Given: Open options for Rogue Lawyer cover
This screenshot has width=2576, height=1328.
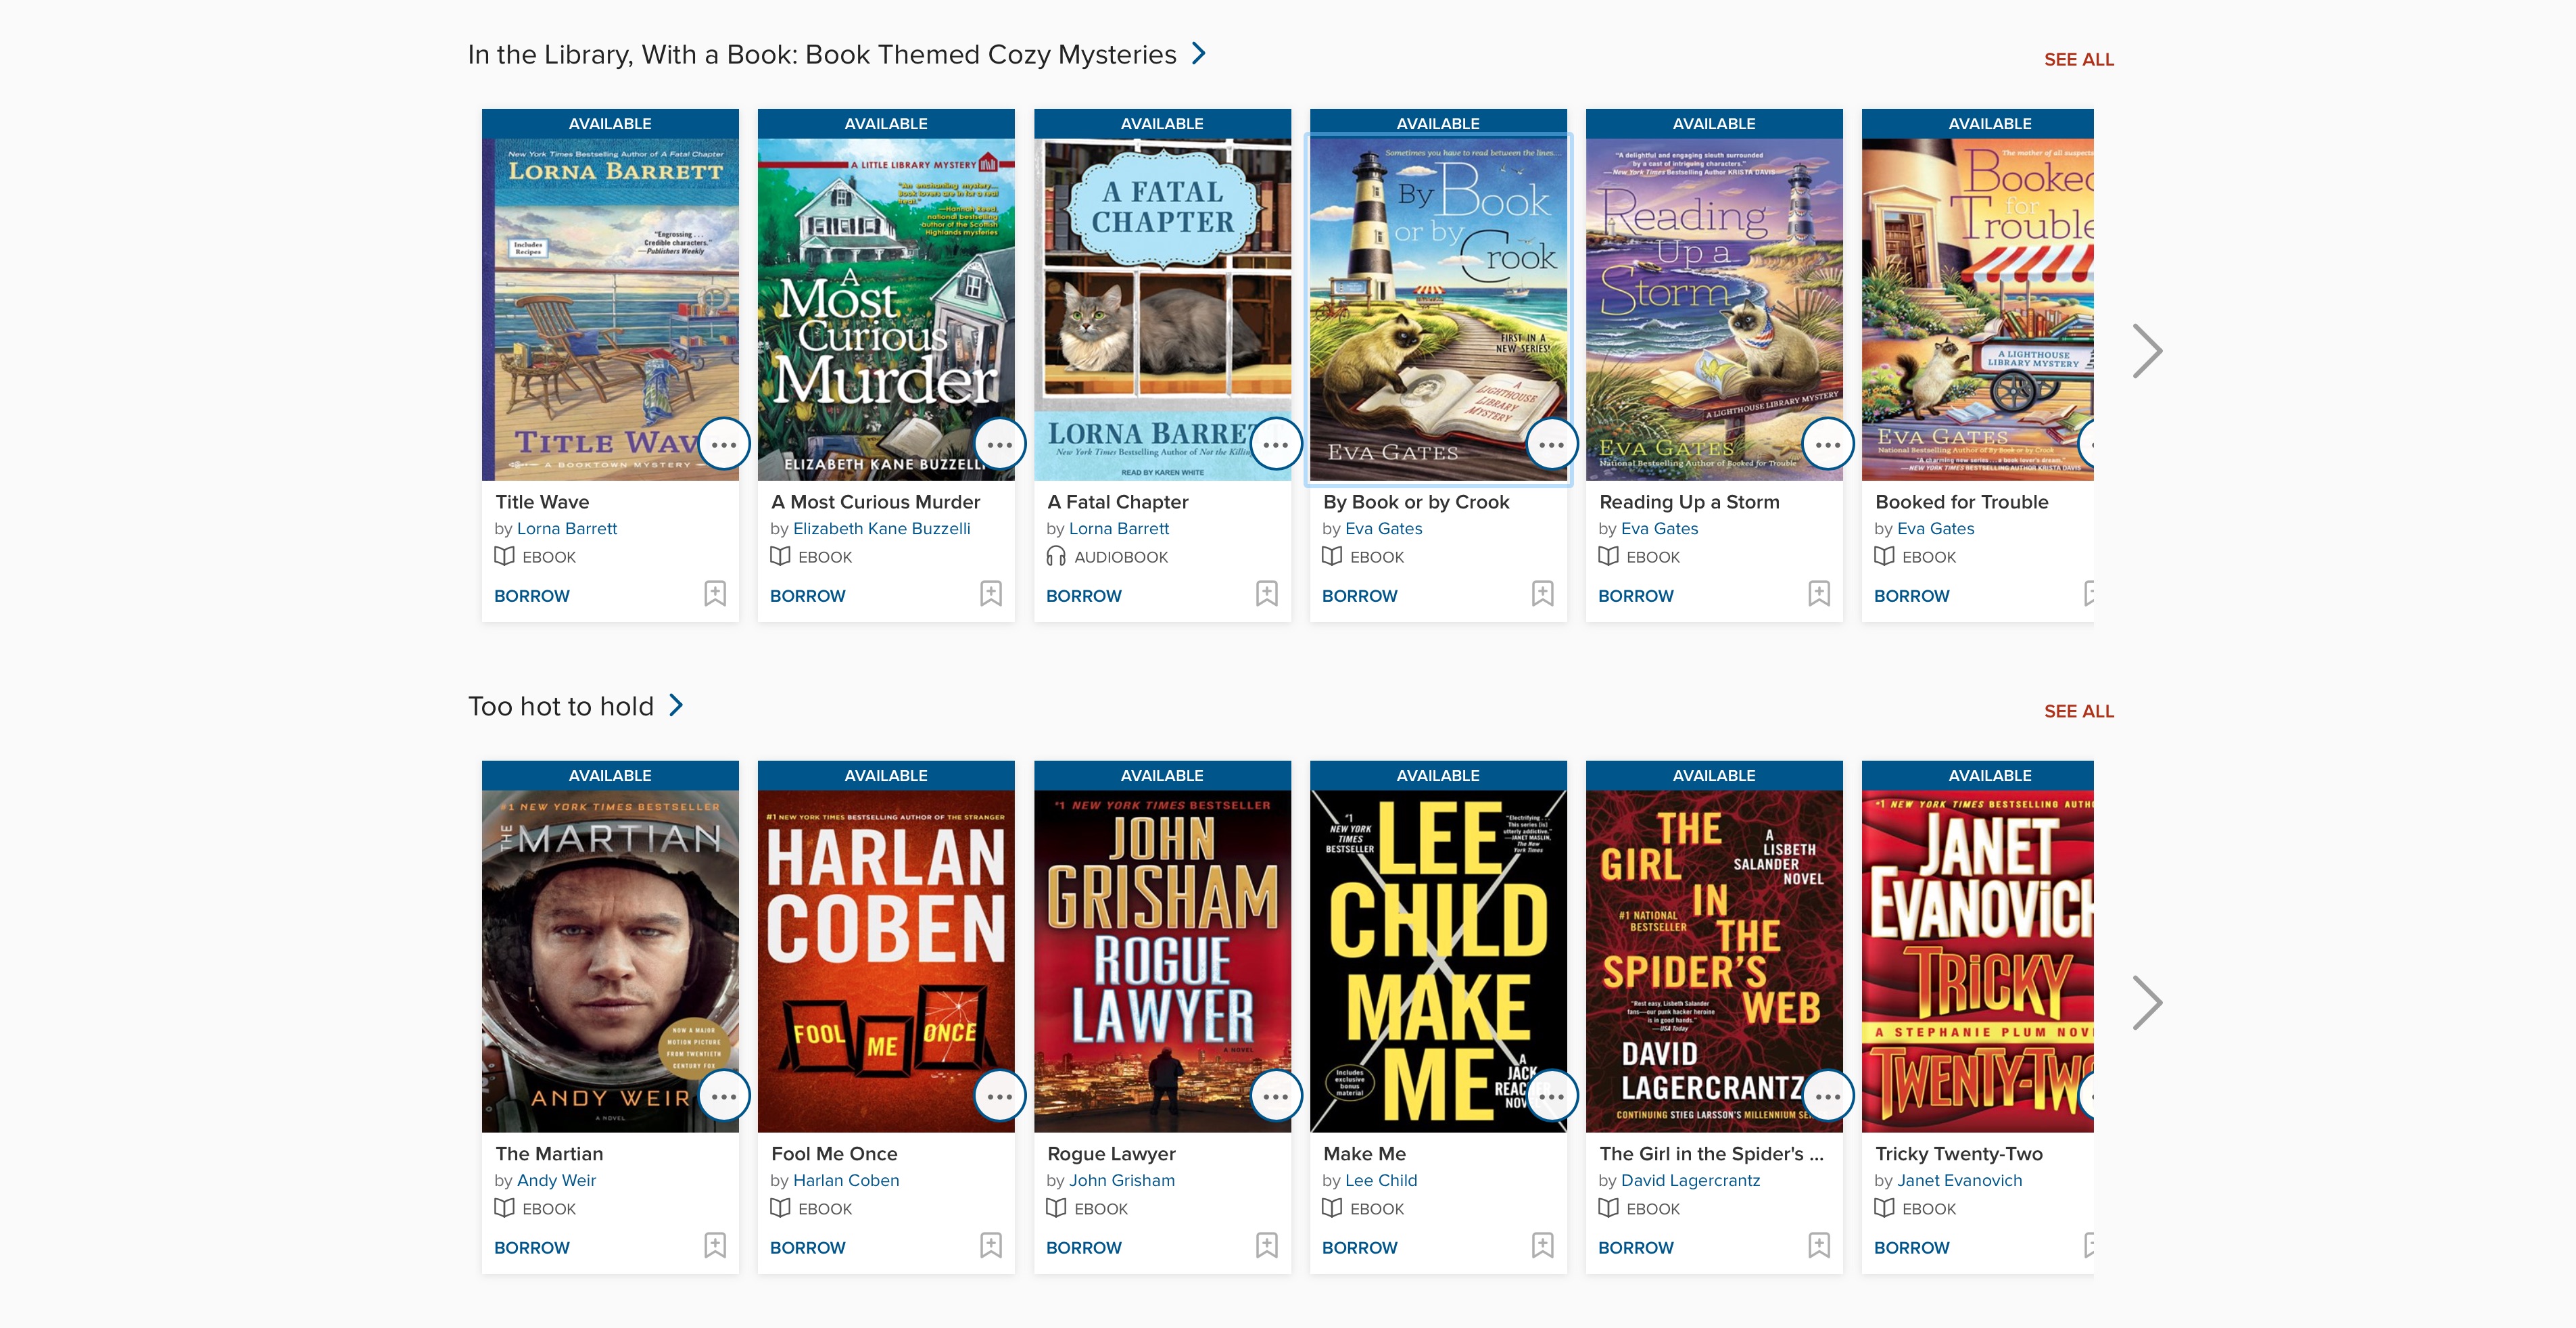Looking at the screenshot, I should [1275, 1096].
